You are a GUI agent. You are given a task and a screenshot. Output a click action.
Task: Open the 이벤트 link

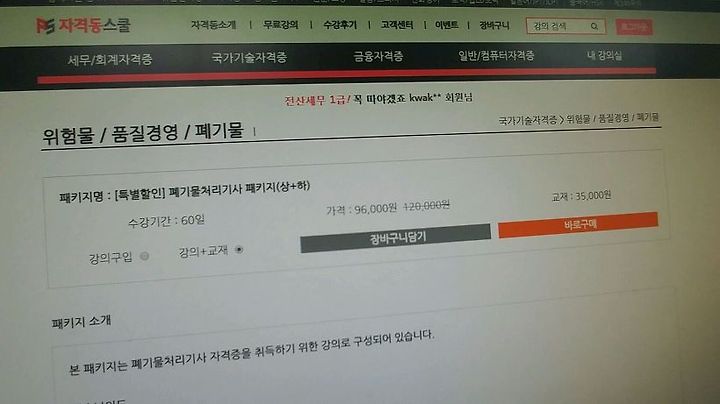point(446,25)
